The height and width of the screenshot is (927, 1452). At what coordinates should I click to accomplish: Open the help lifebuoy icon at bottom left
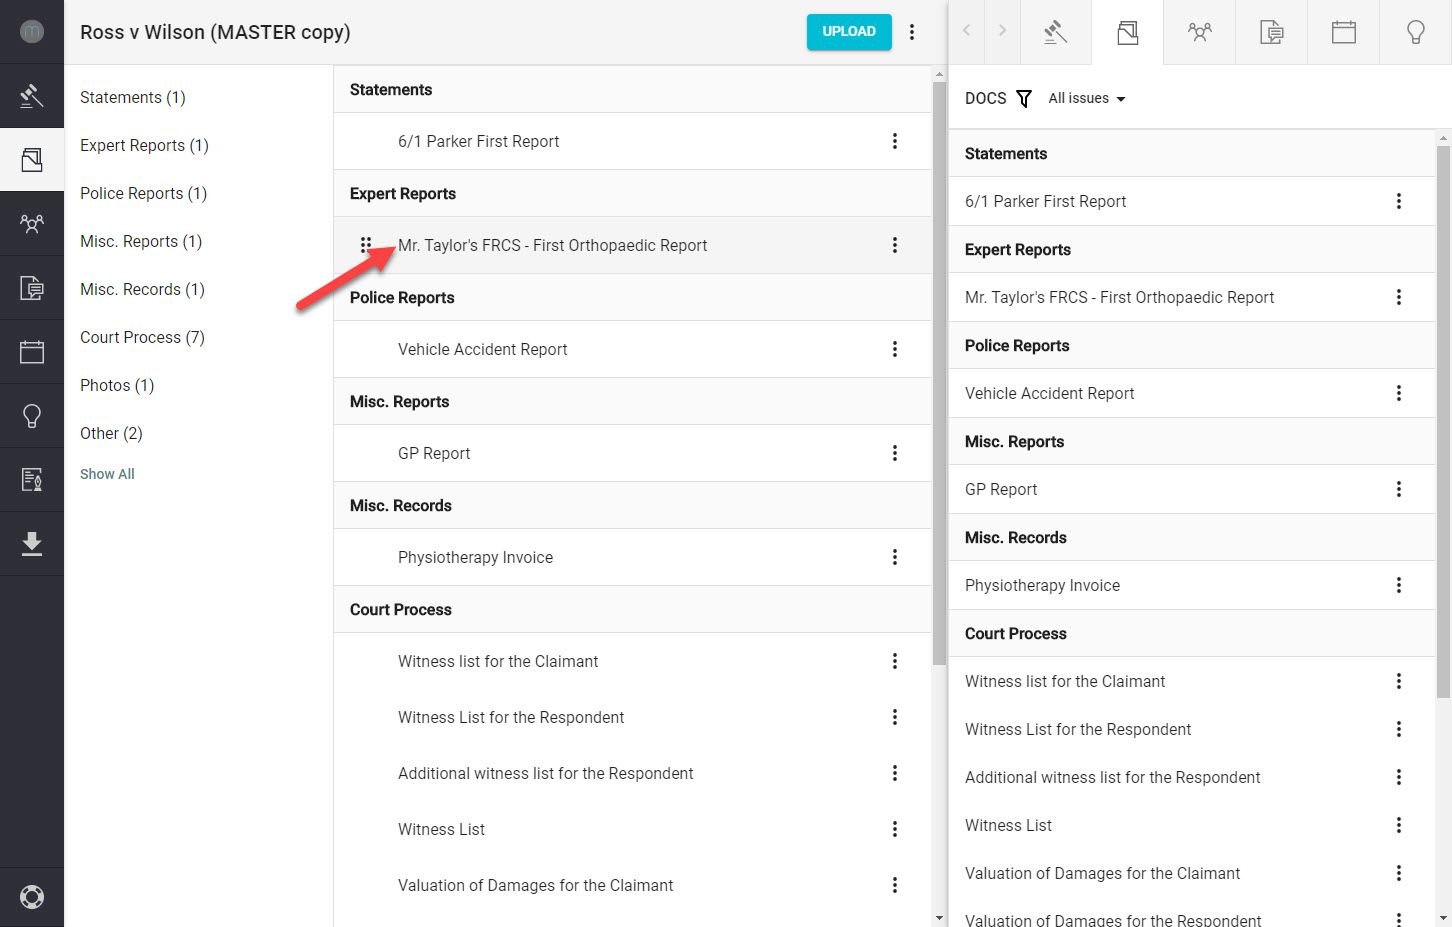[32, 896]
